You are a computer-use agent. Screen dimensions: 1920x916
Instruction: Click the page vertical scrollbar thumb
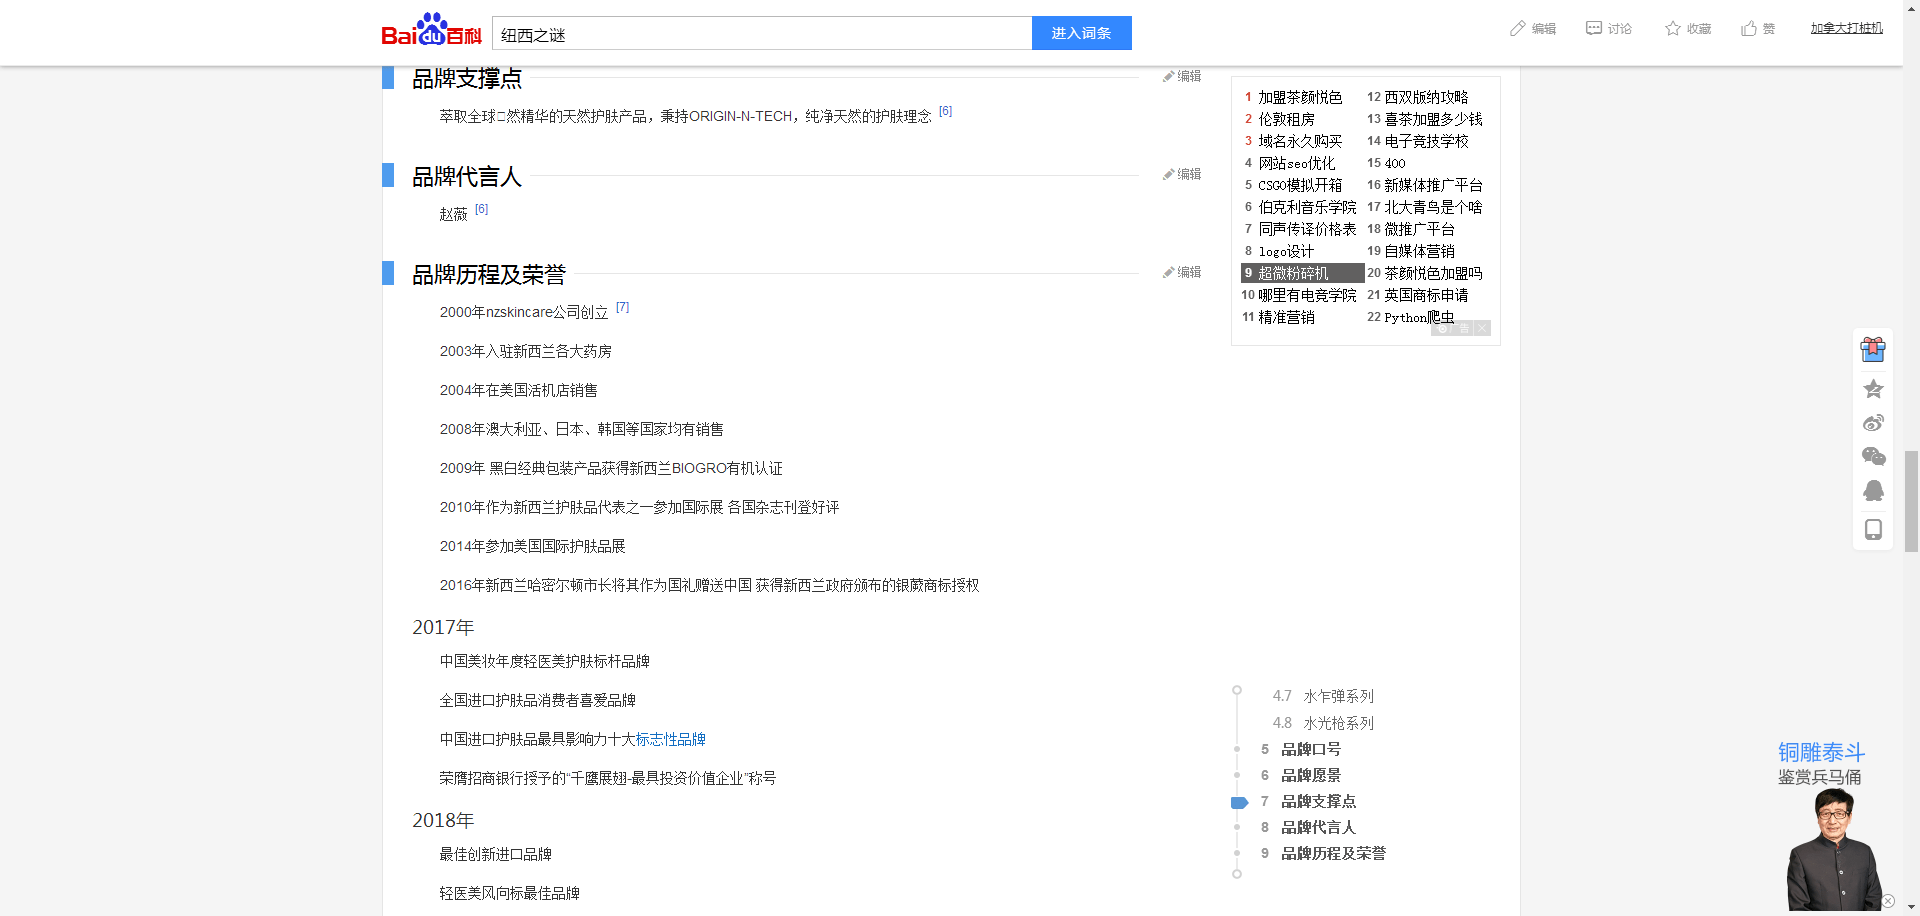(x=1911, y=501)
